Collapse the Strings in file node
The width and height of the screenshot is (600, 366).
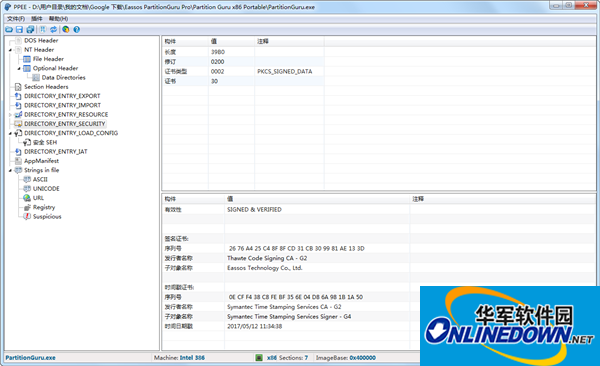click(x=10, y=170)
